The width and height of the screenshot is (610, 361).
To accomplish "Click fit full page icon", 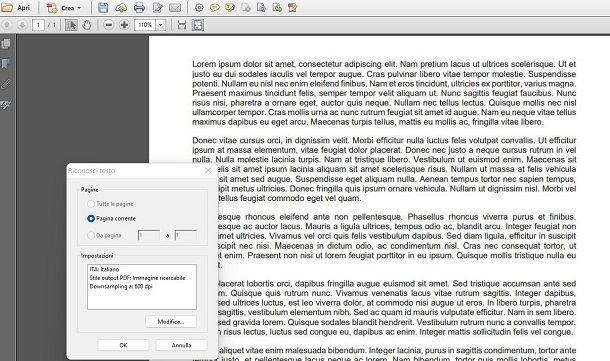I will [198, 25].
